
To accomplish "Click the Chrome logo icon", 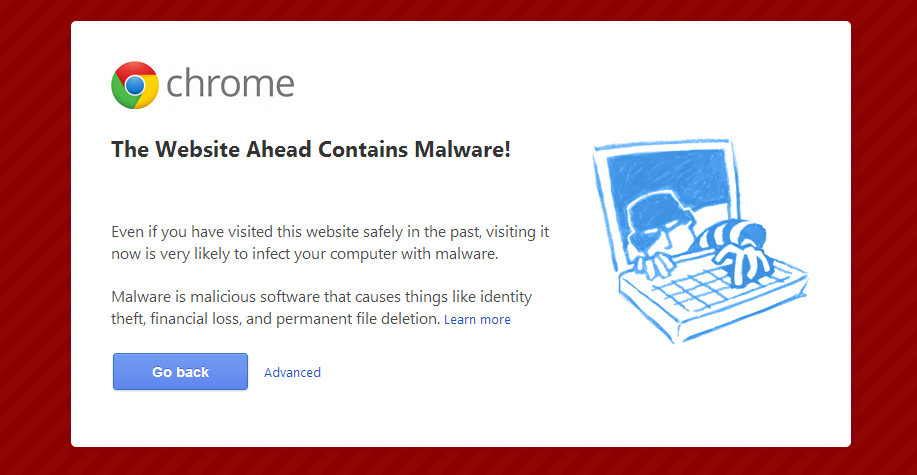I will click(x=135, y=85).
